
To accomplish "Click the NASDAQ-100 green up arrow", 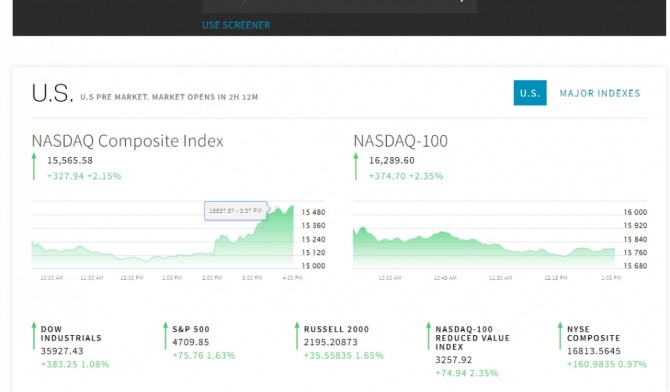I will (x=356, y=167).
